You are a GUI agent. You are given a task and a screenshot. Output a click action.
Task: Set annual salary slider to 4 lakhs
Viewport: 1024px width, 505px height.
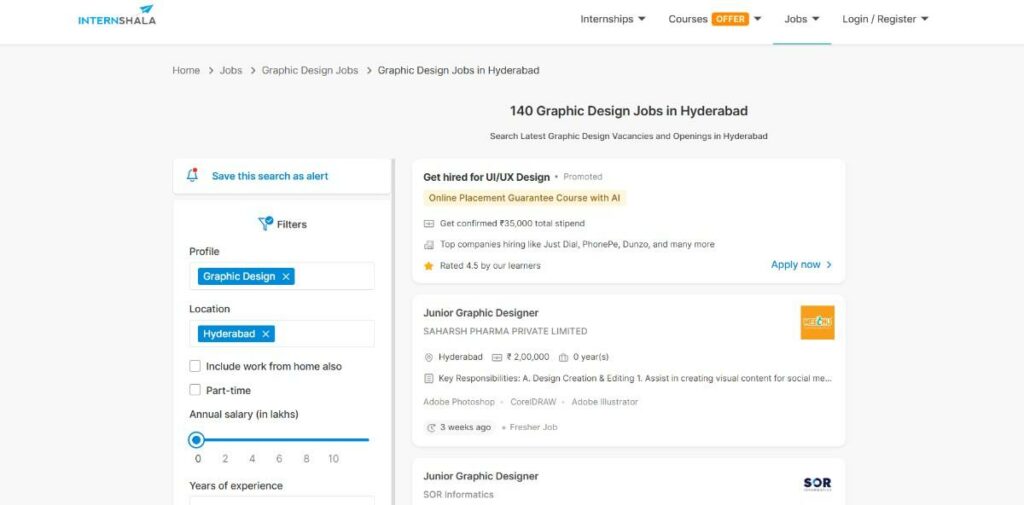(x=252, y=440)
